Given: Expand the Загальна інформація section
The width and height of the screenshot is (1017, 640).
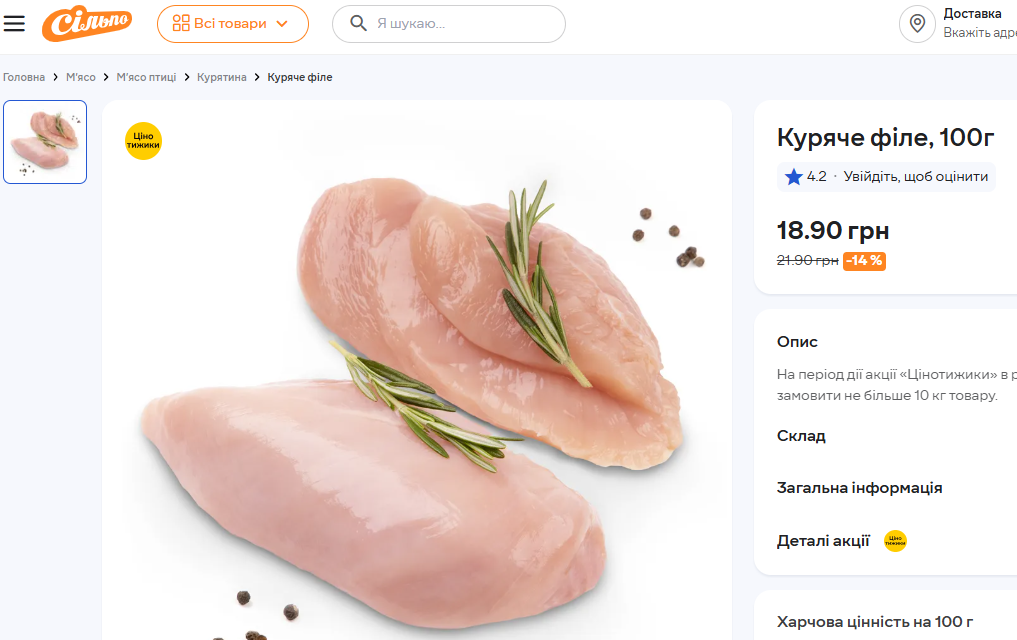Looking at the screenshot, I should coord(859,488).
